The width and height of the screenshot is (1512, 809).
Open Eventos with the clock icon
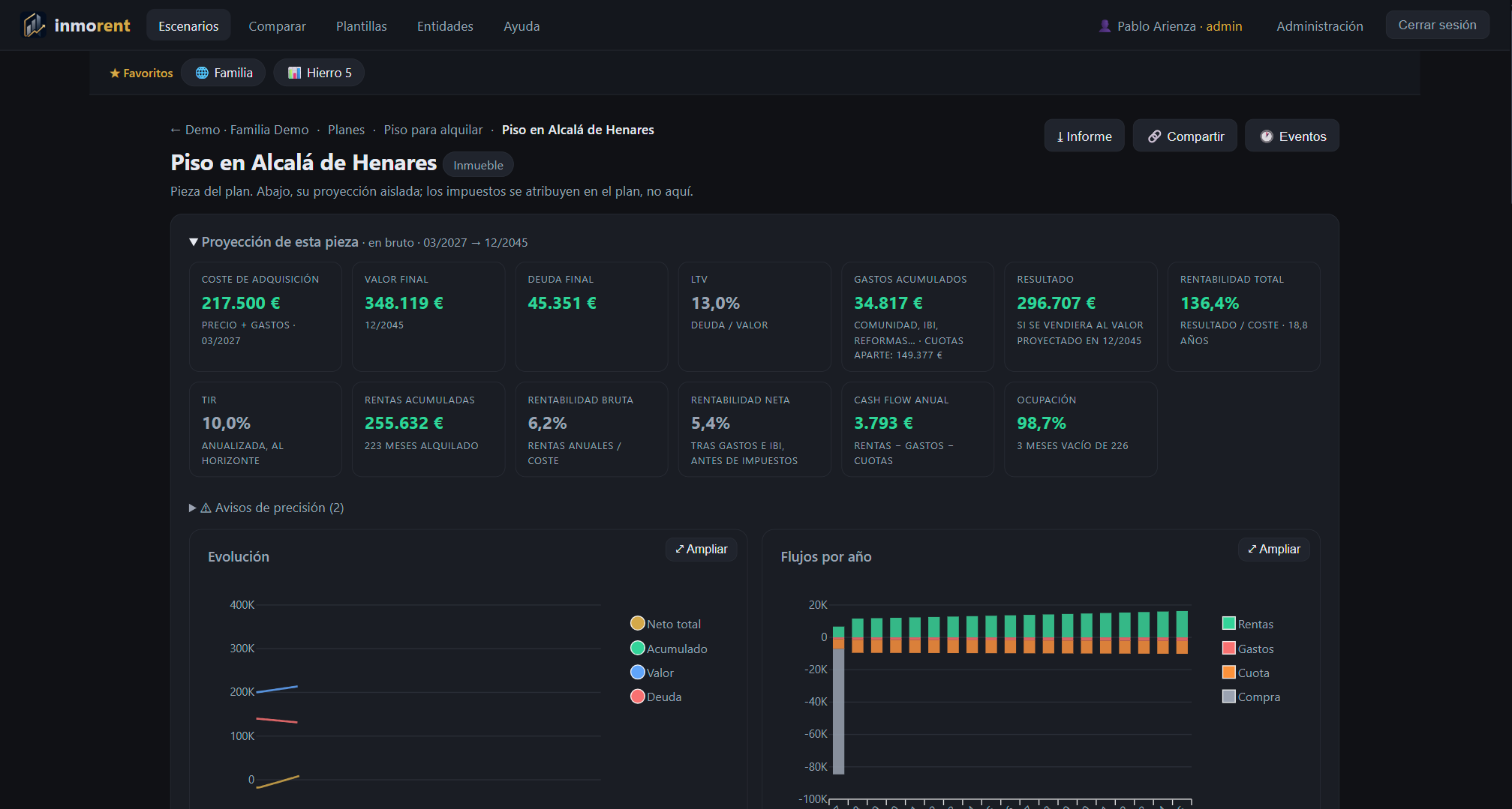coord(1292,136)
